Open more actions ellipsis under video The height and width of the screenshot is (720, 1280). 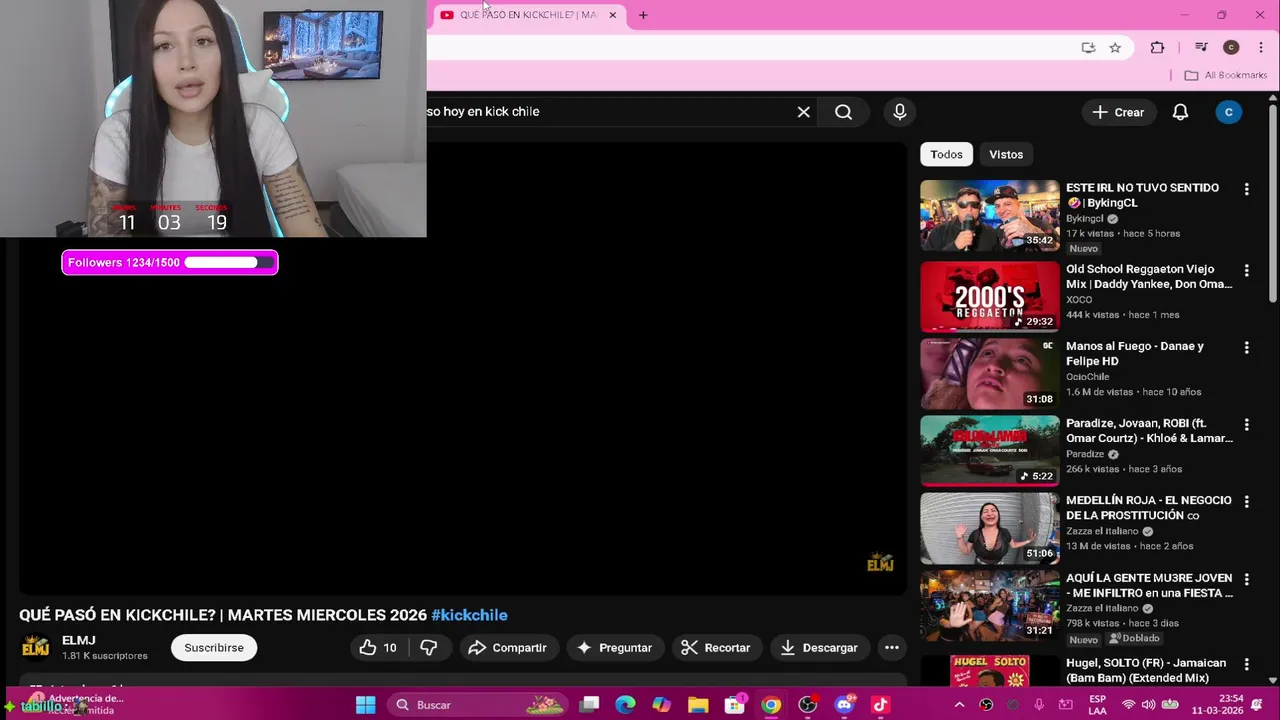tap(891, 648)
